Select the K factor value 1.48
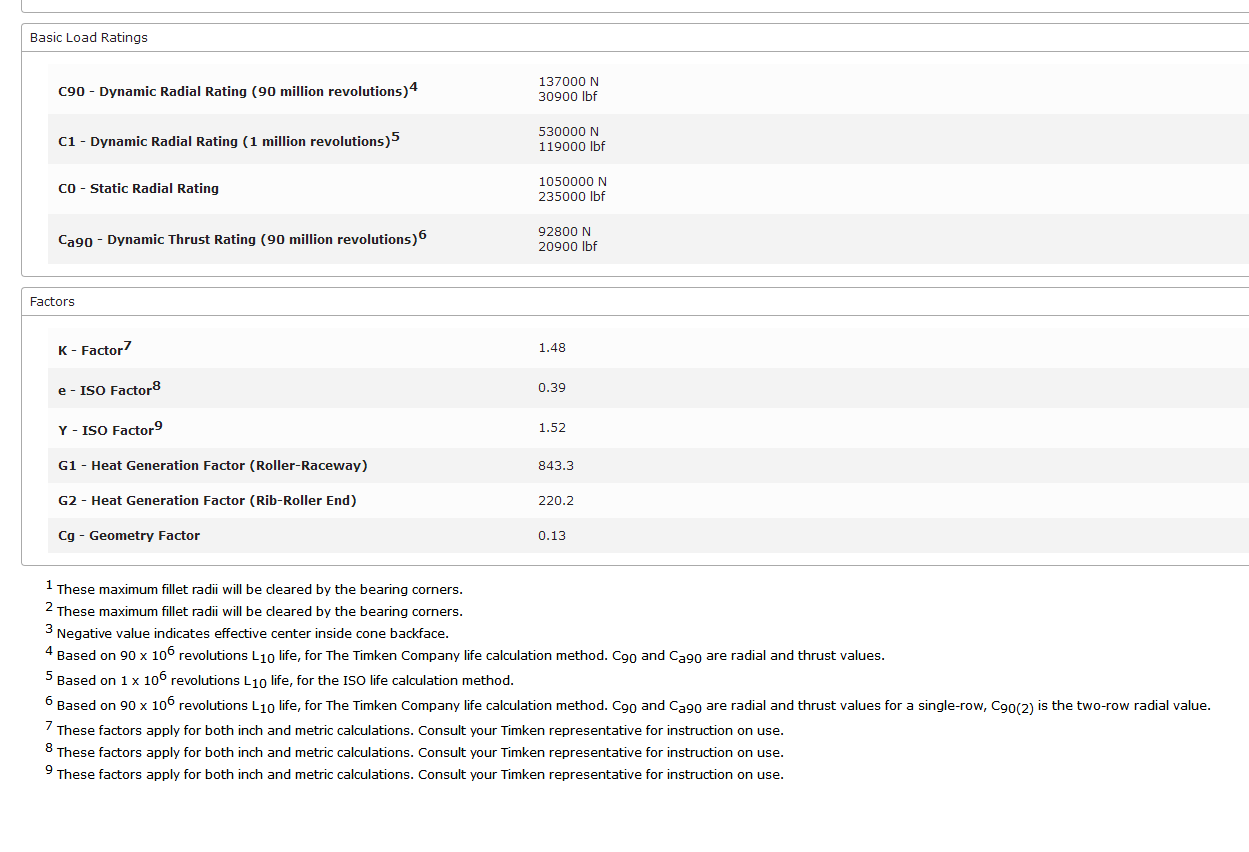This screenshot has height=852, width=1249. click(x=552, y=348)
